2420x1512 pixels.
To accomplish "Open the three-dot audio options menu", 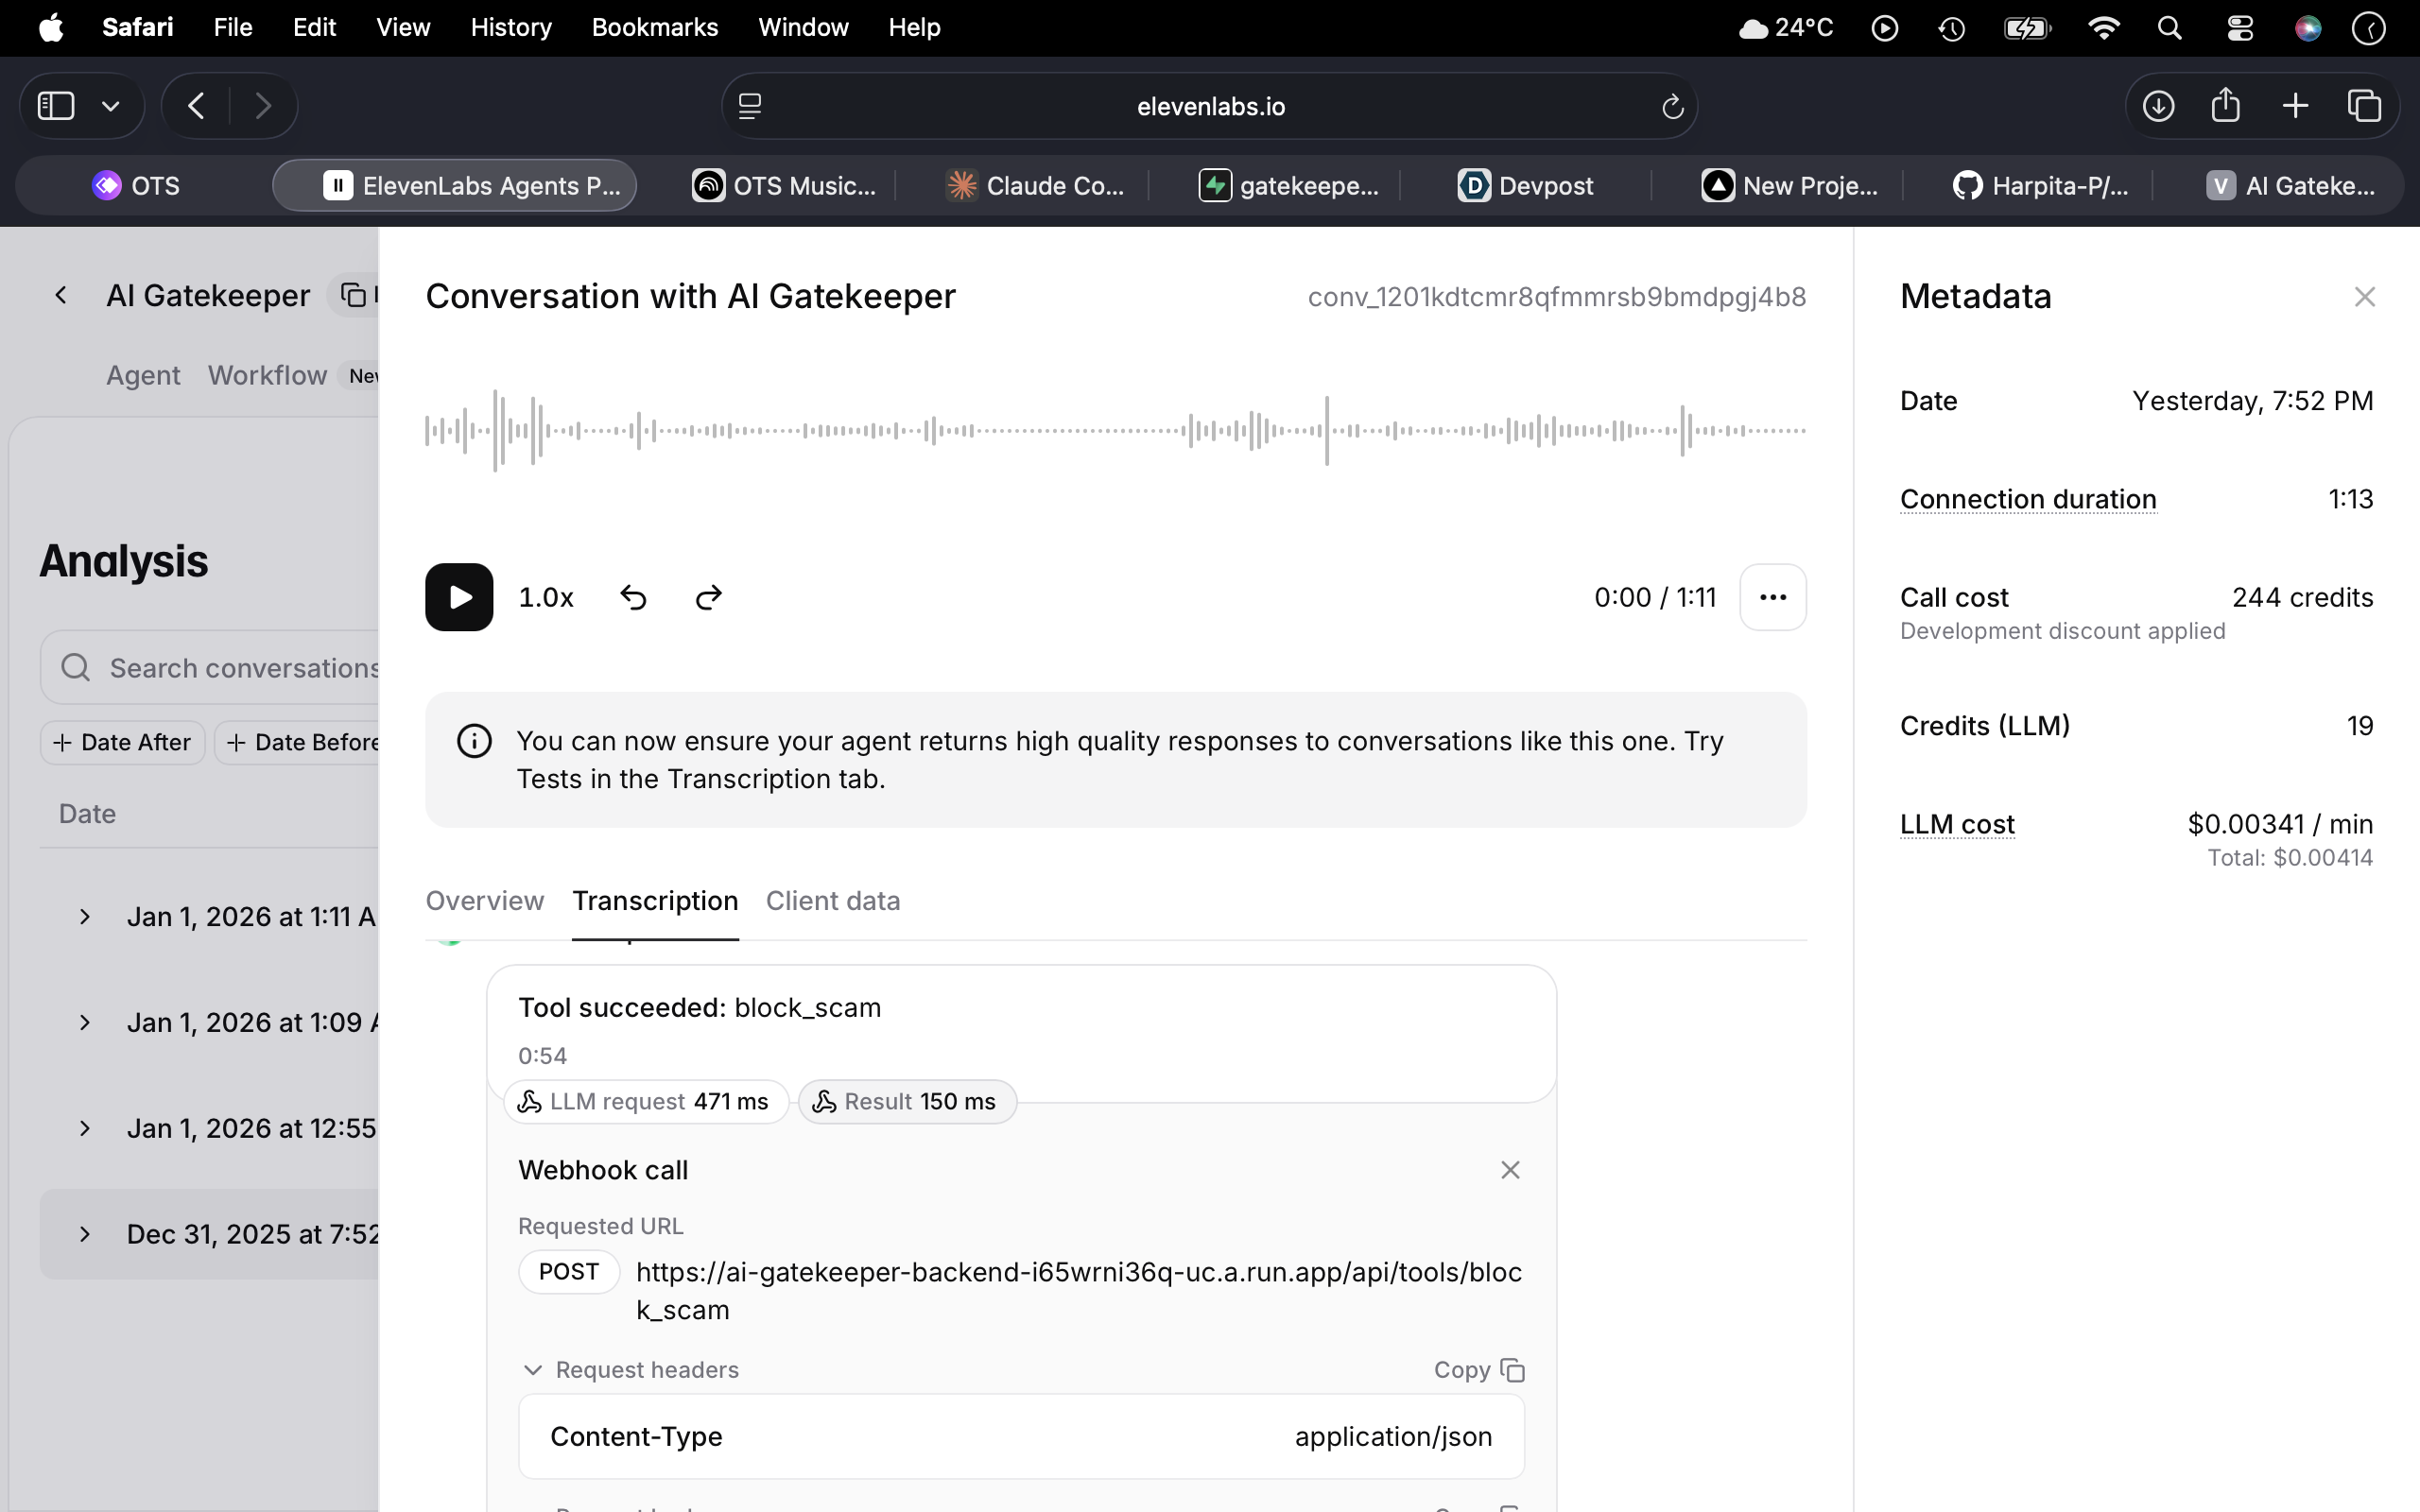I will click(x=1773, y=597).
